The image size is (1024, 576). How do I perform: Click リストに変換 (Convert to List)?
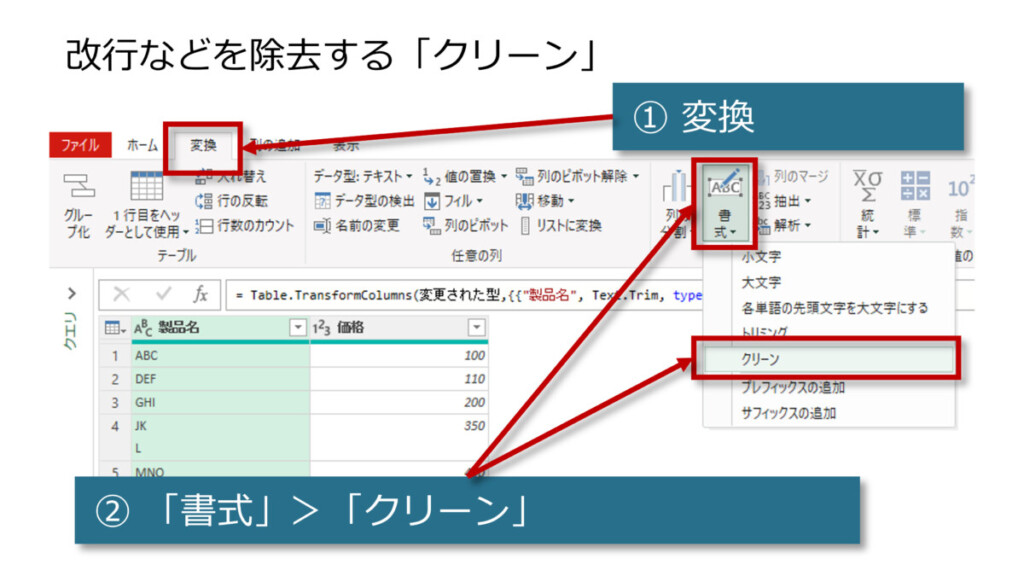(x=561, y=225)
